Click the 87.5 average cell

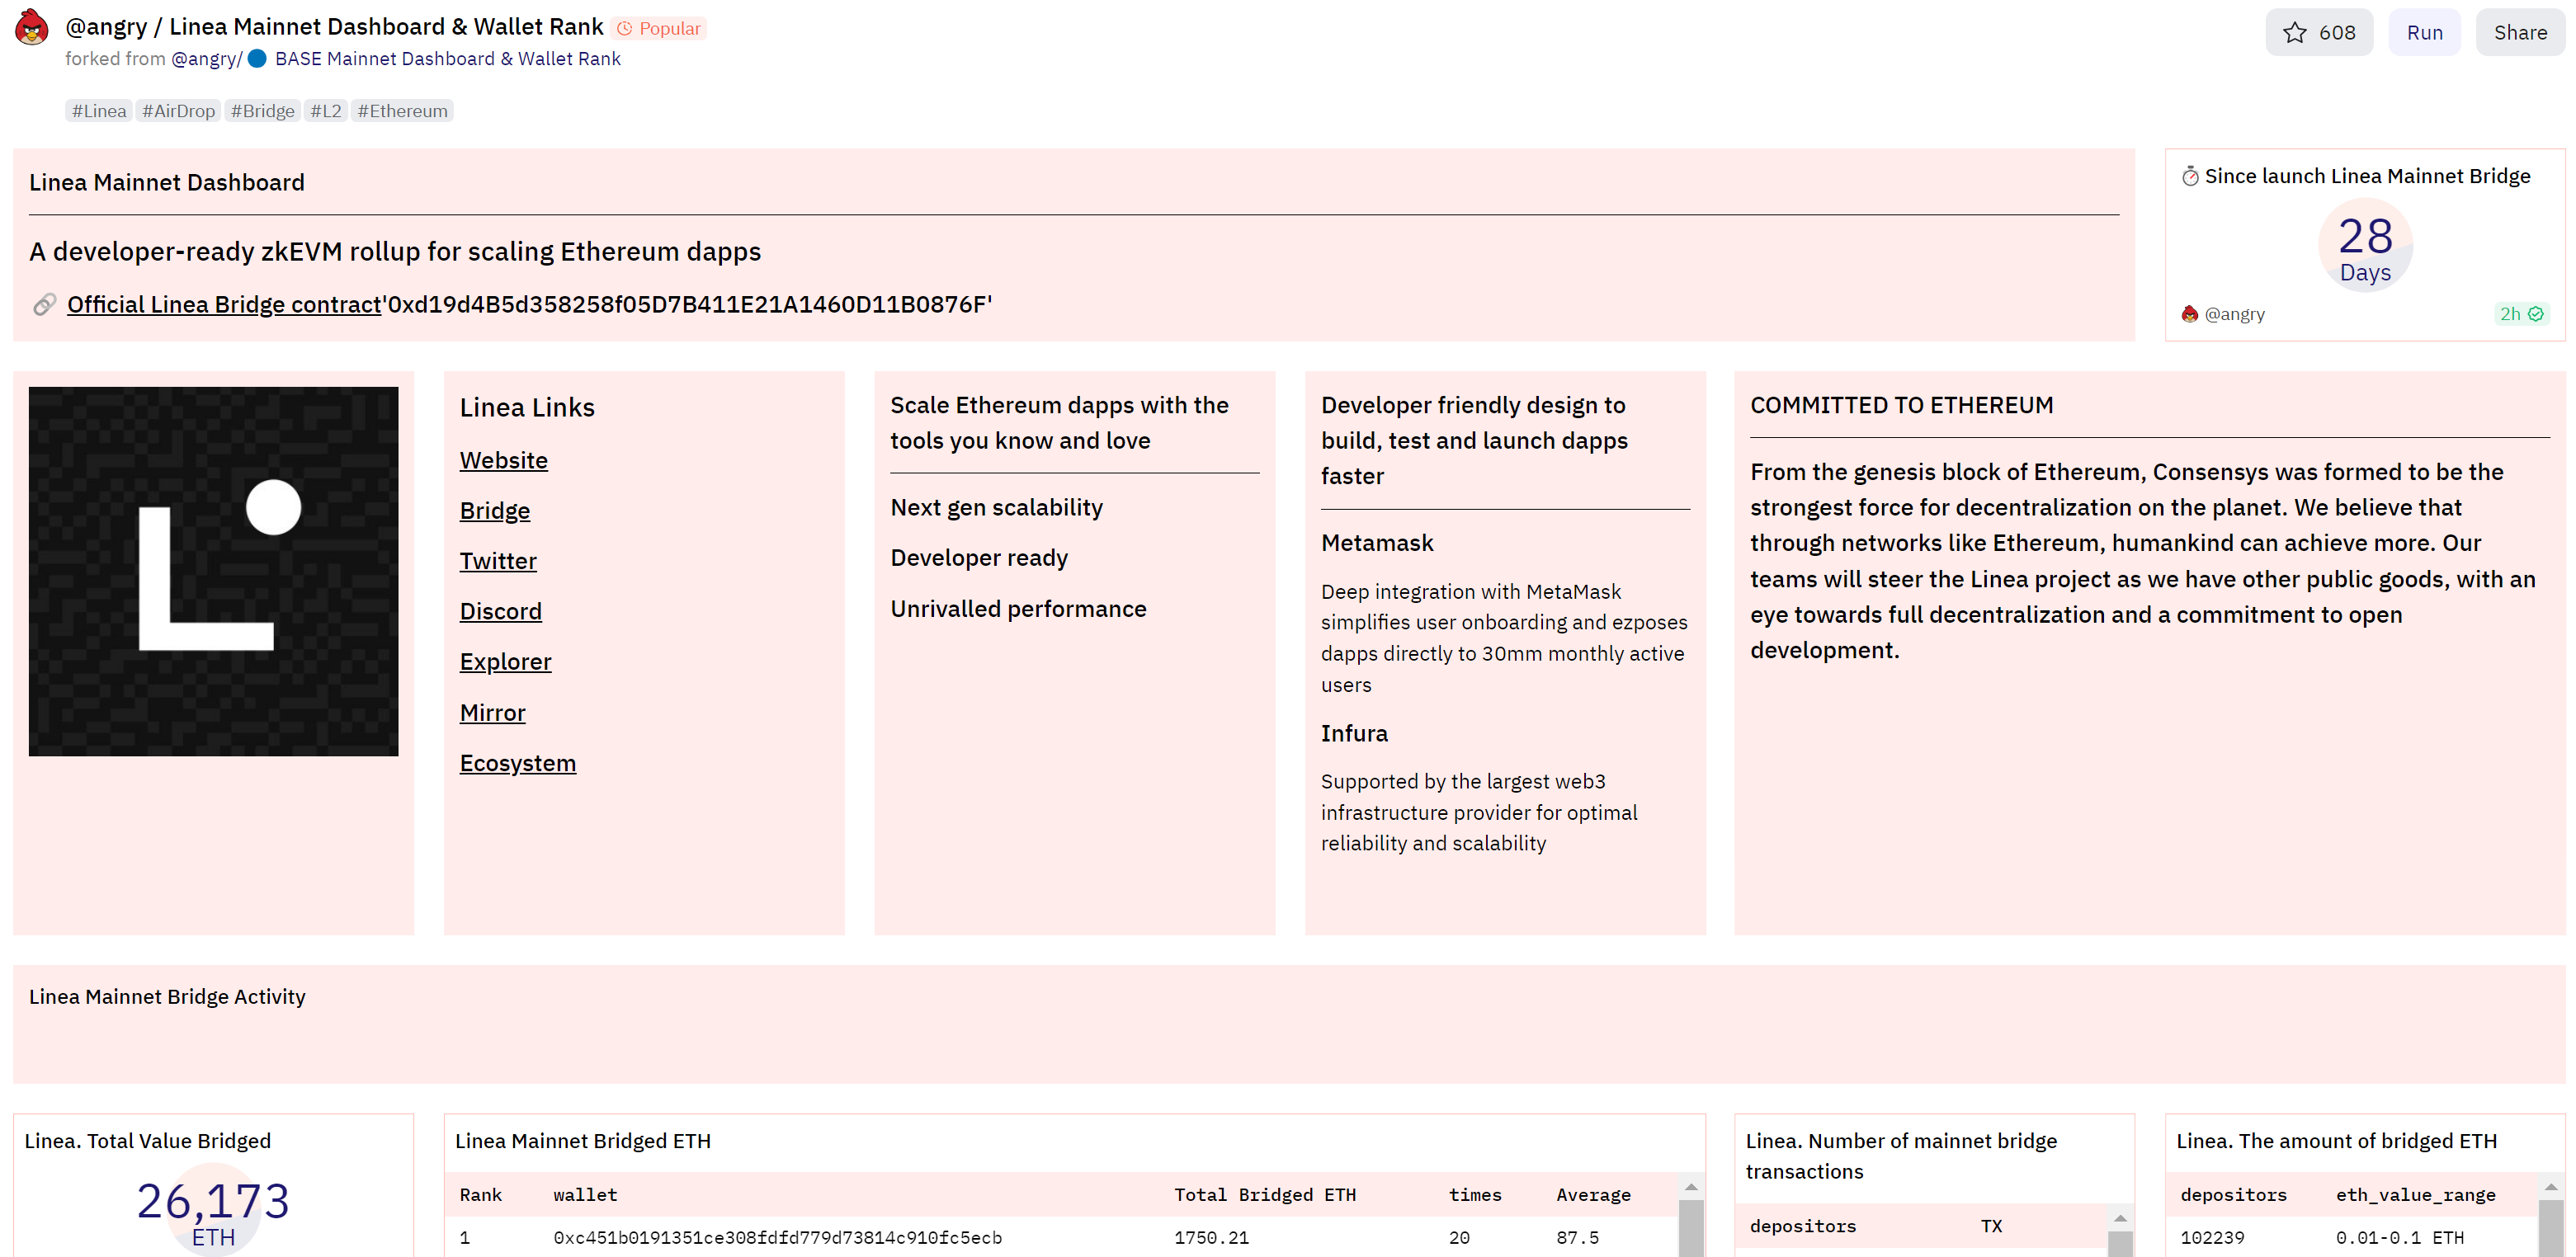point(1577,1238)
